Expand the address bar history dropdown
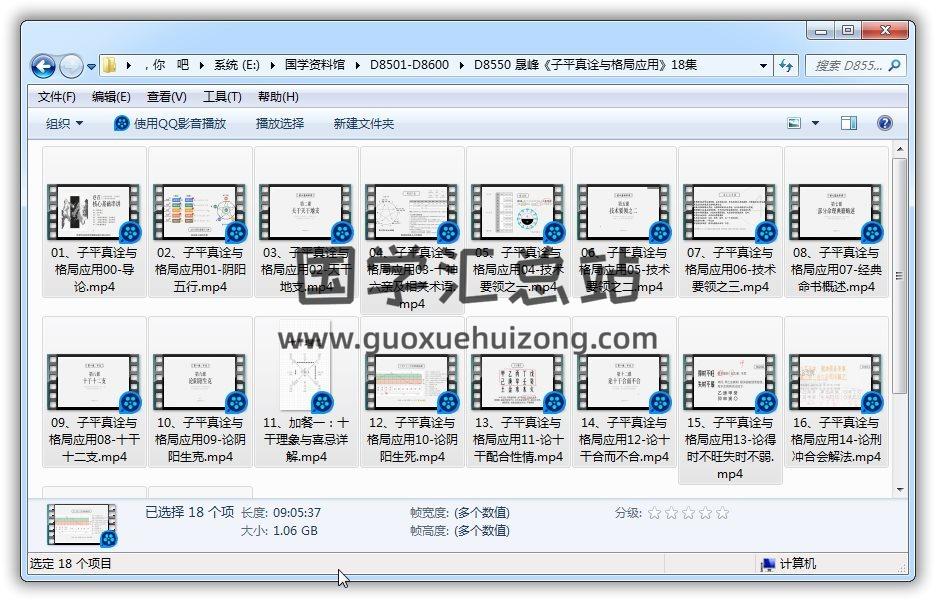The width and height of the screenshot is (936, 602). 764,66
